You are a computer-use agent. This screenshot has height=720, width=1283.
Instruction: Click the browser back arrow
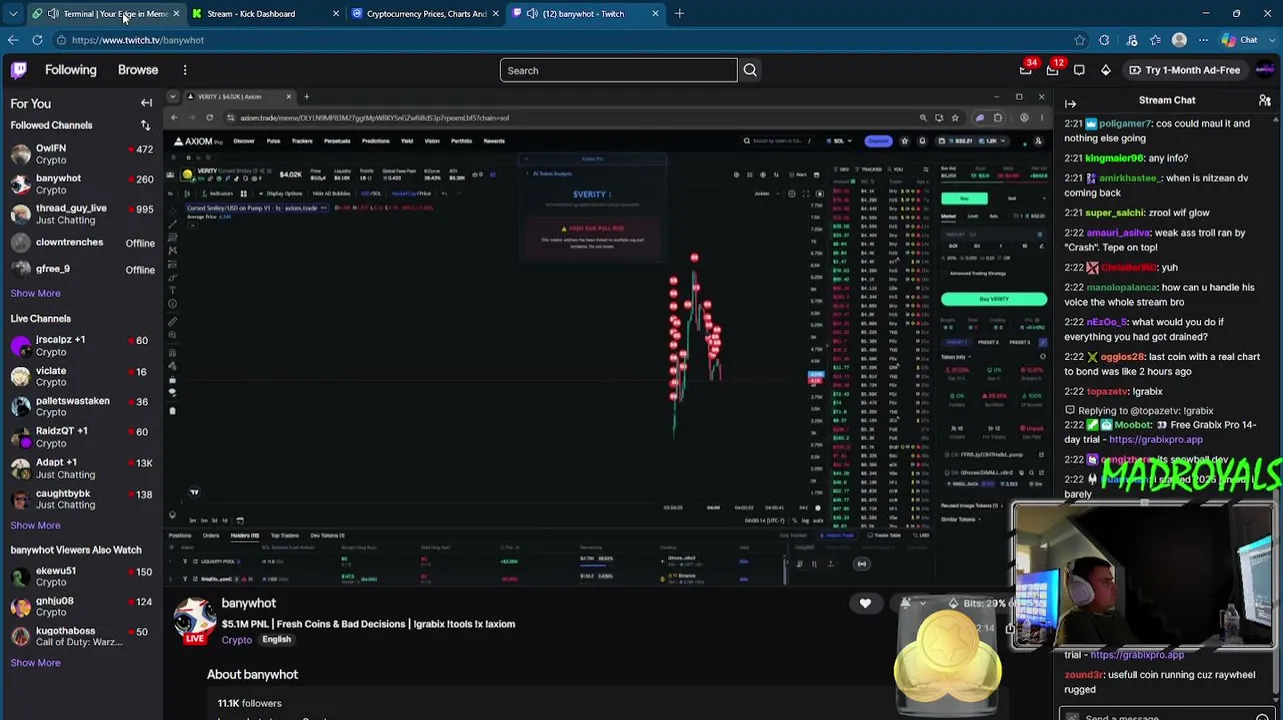(13, 40)
